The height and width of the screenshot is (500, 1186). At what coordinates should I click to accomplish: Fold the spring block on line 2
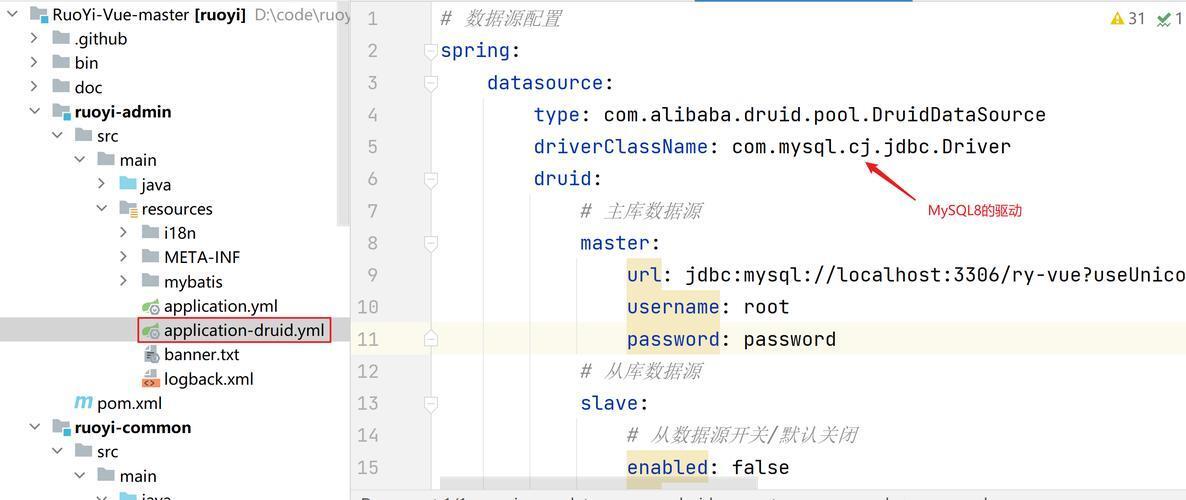coord(430,51)
